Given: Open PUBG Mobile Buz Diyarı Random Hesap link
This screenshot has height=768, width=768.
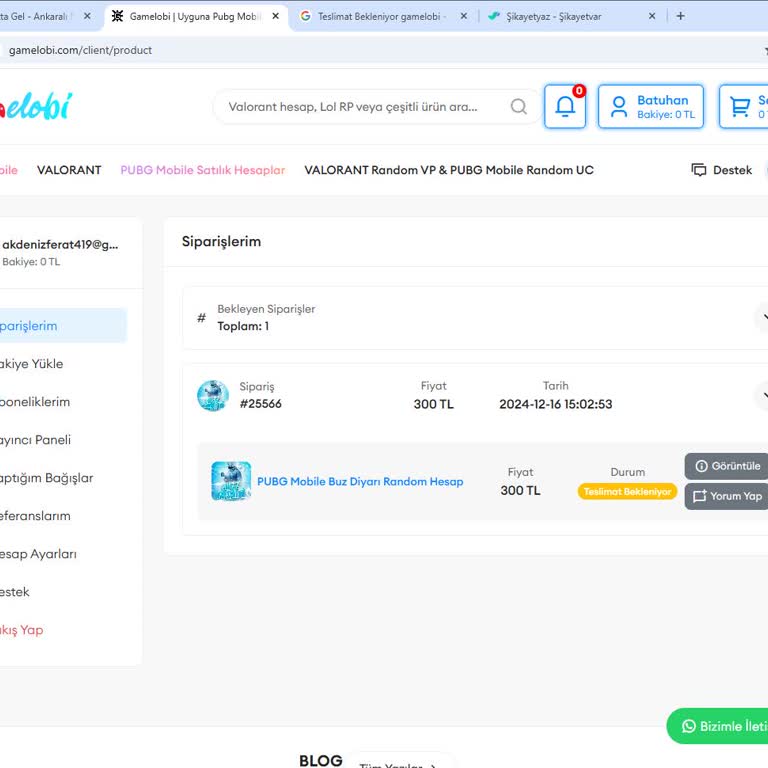Looking at the screenshot, I should [360, 481].
